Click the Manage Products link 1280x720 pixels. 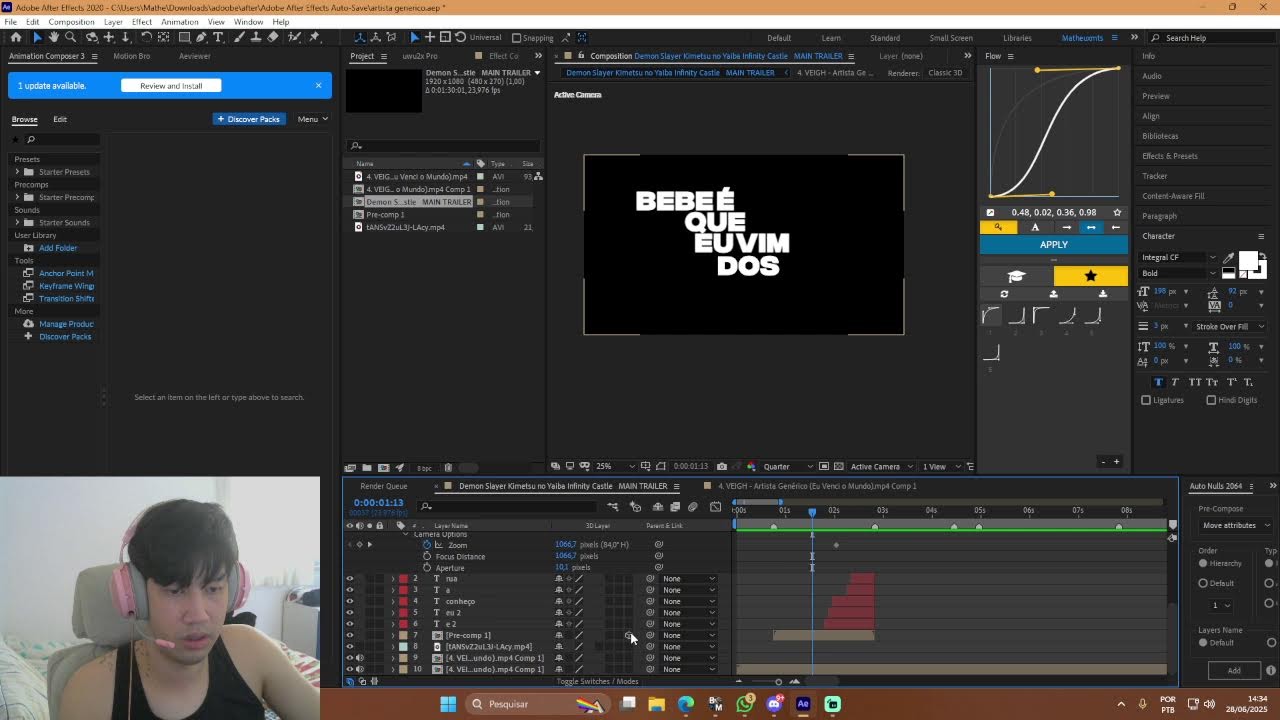[66, 324]
